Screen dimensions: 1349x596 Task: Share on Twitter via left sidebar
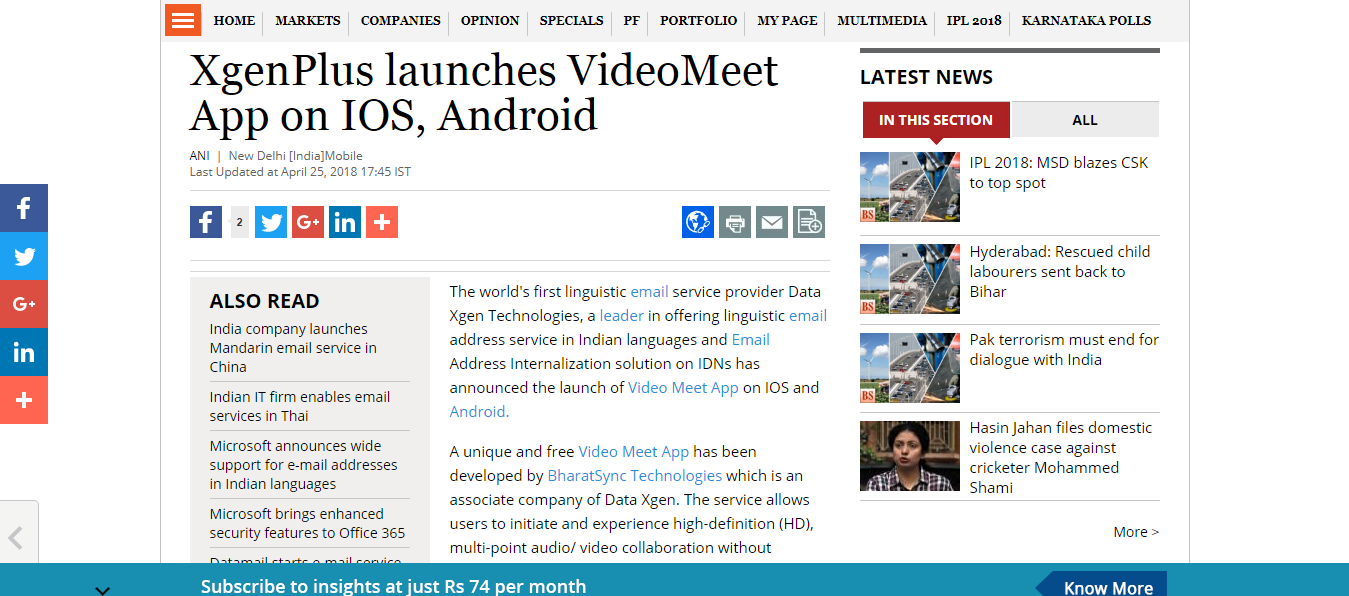pyautogui.click(x=24, y=256)
